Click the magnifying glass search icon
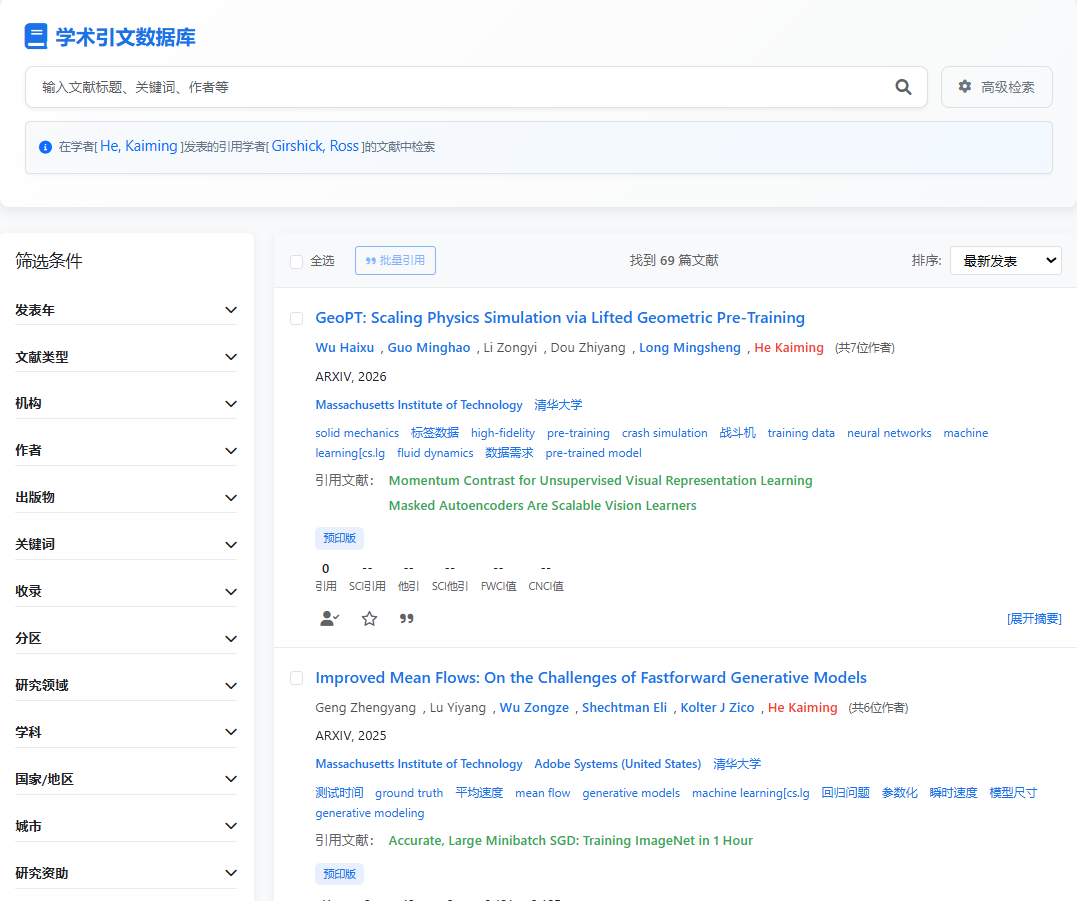The width and height of the screenshot is (1077, 901). (x=903, y=87)
